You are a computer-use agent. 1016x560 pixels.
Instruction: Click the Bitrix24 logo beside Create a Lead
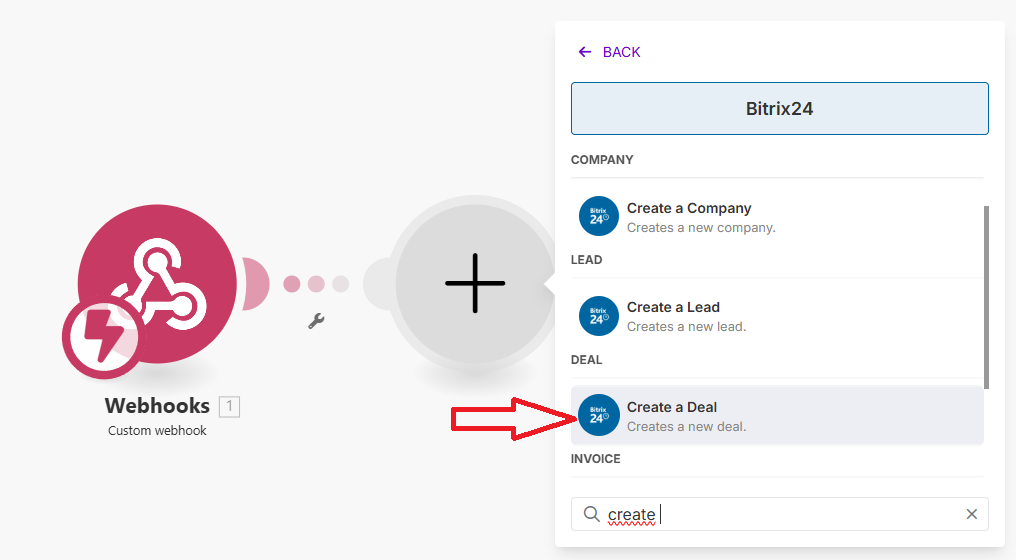(598, 316)
